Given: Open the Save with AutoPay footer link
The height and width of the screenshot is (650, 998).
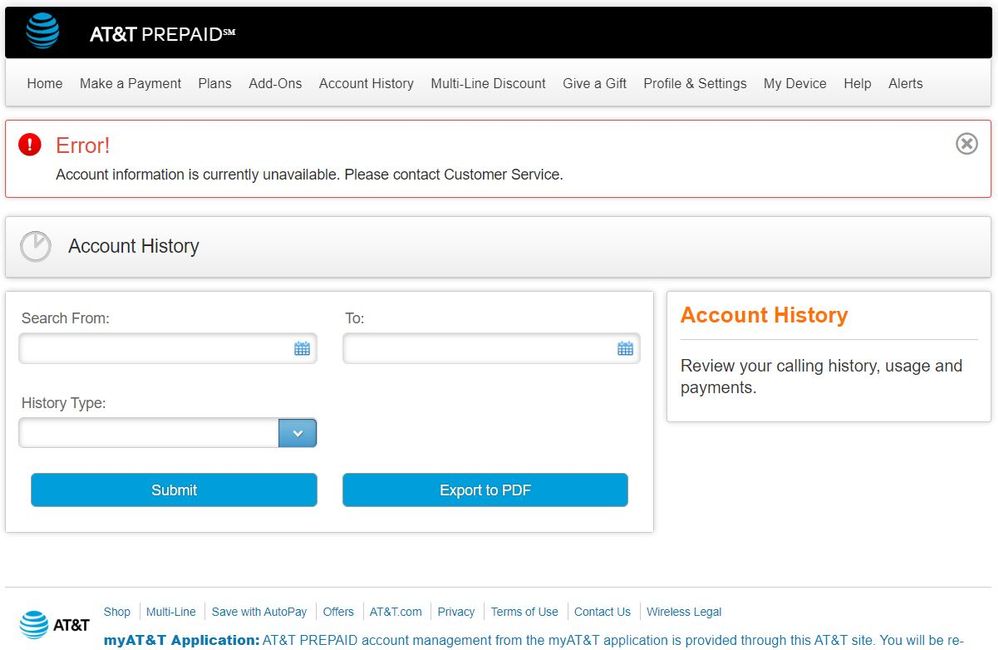Looking at the screenshot, I should 259,612.
